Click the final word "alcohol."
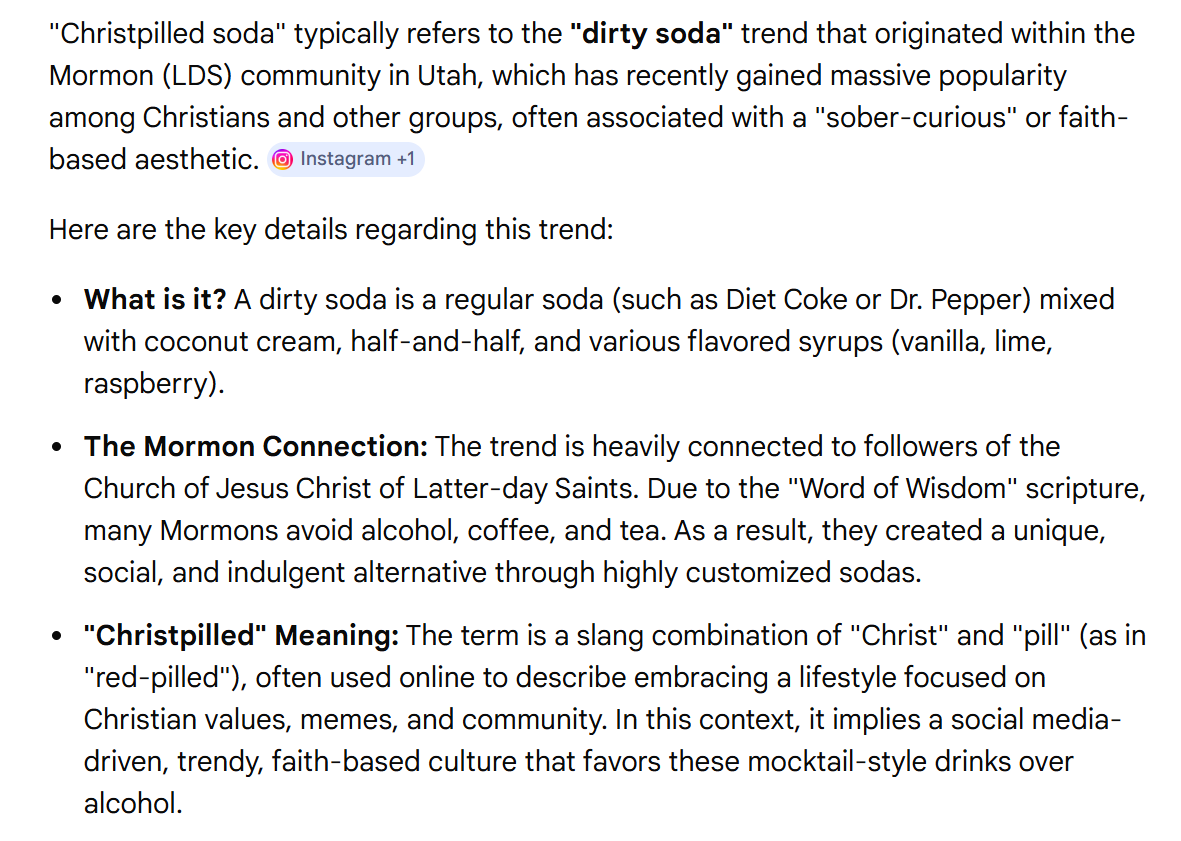This screenshot has height=841, width=1181. pos(133,803)
